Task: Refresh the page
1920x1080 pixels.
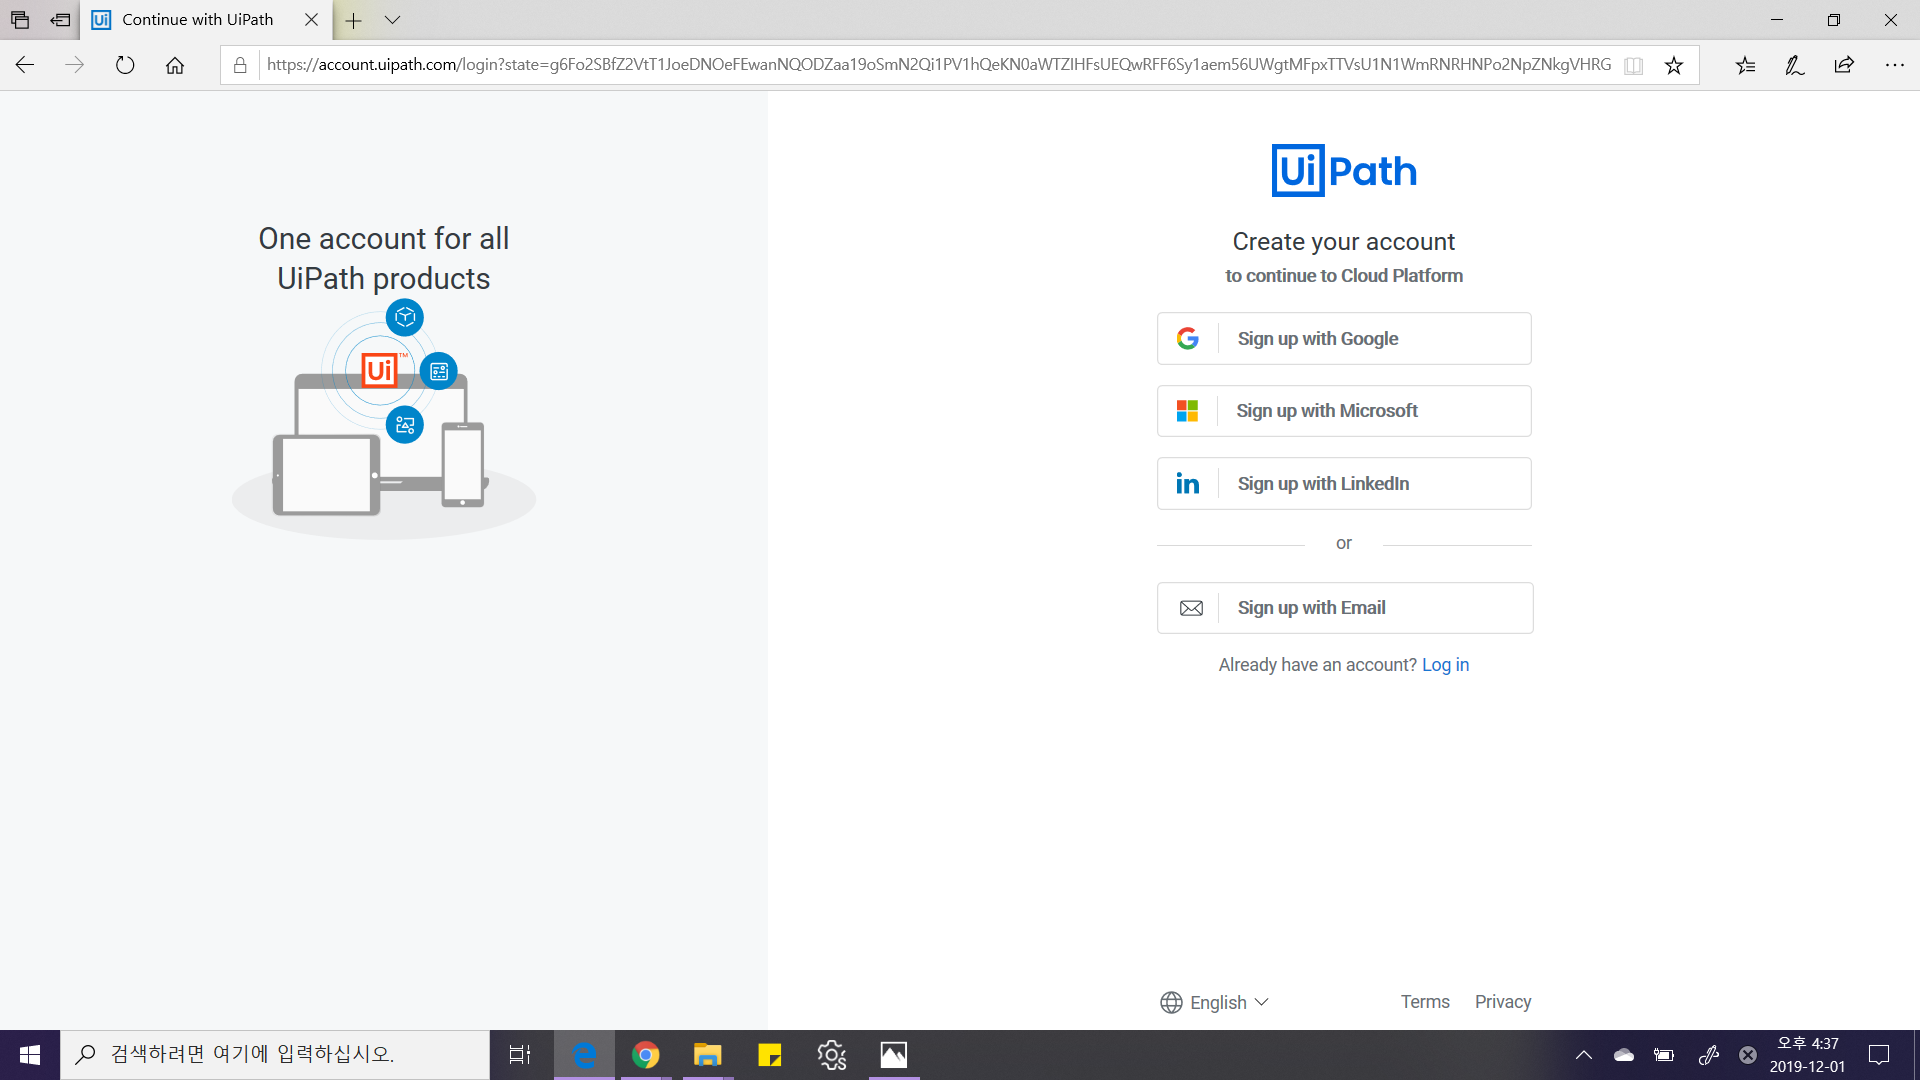Action: click(125, 65)
